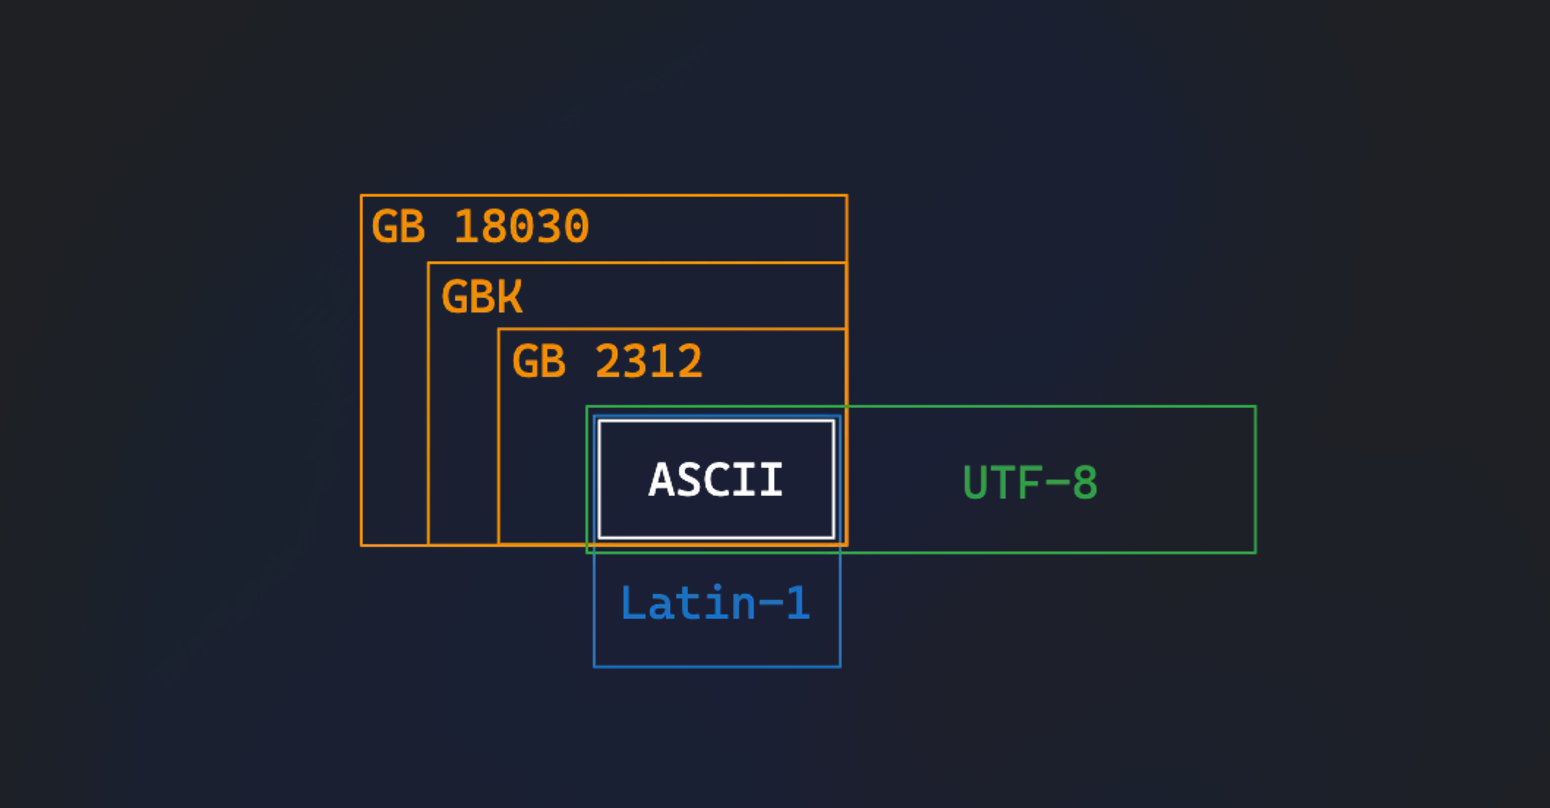Click the number 18030 in orange
Image resolution: width=1550 pixels, height=808 pixels.
coord(521,227)
